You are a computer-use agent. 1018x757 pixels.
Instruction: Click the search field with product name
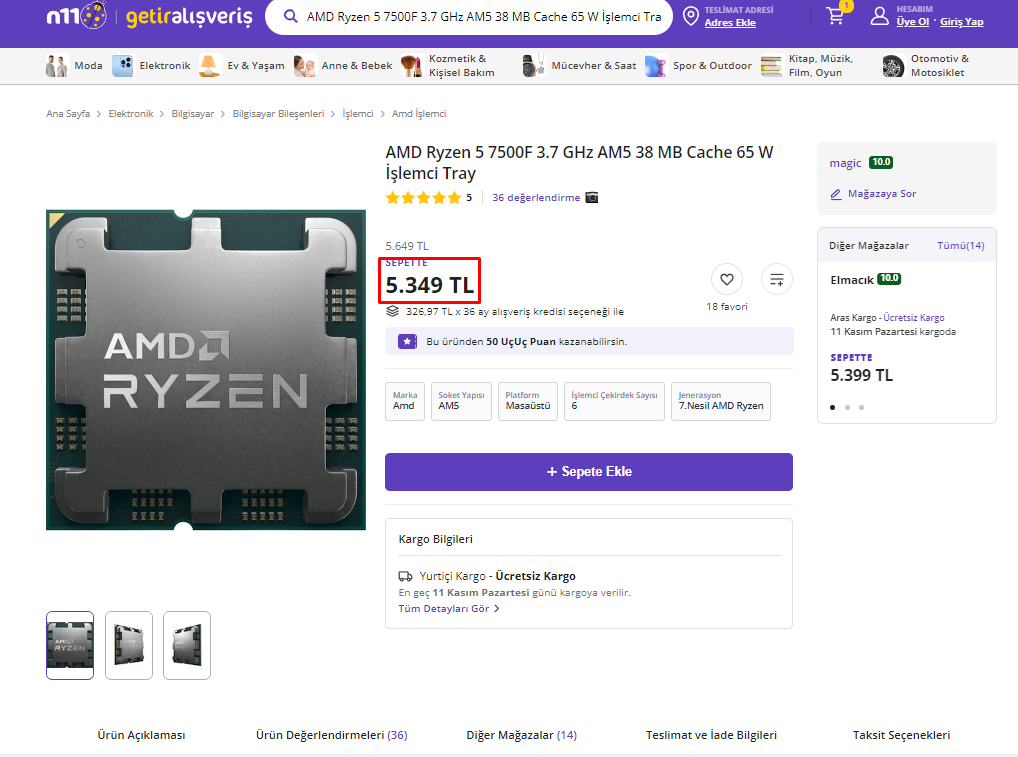[x=483, y=16]
